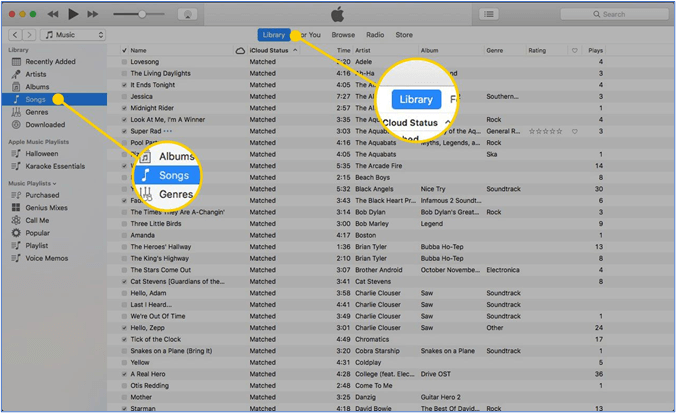Screen dimensions: 676x413
Task: Check the box next to Lovesong
Action: click(124, 61)
